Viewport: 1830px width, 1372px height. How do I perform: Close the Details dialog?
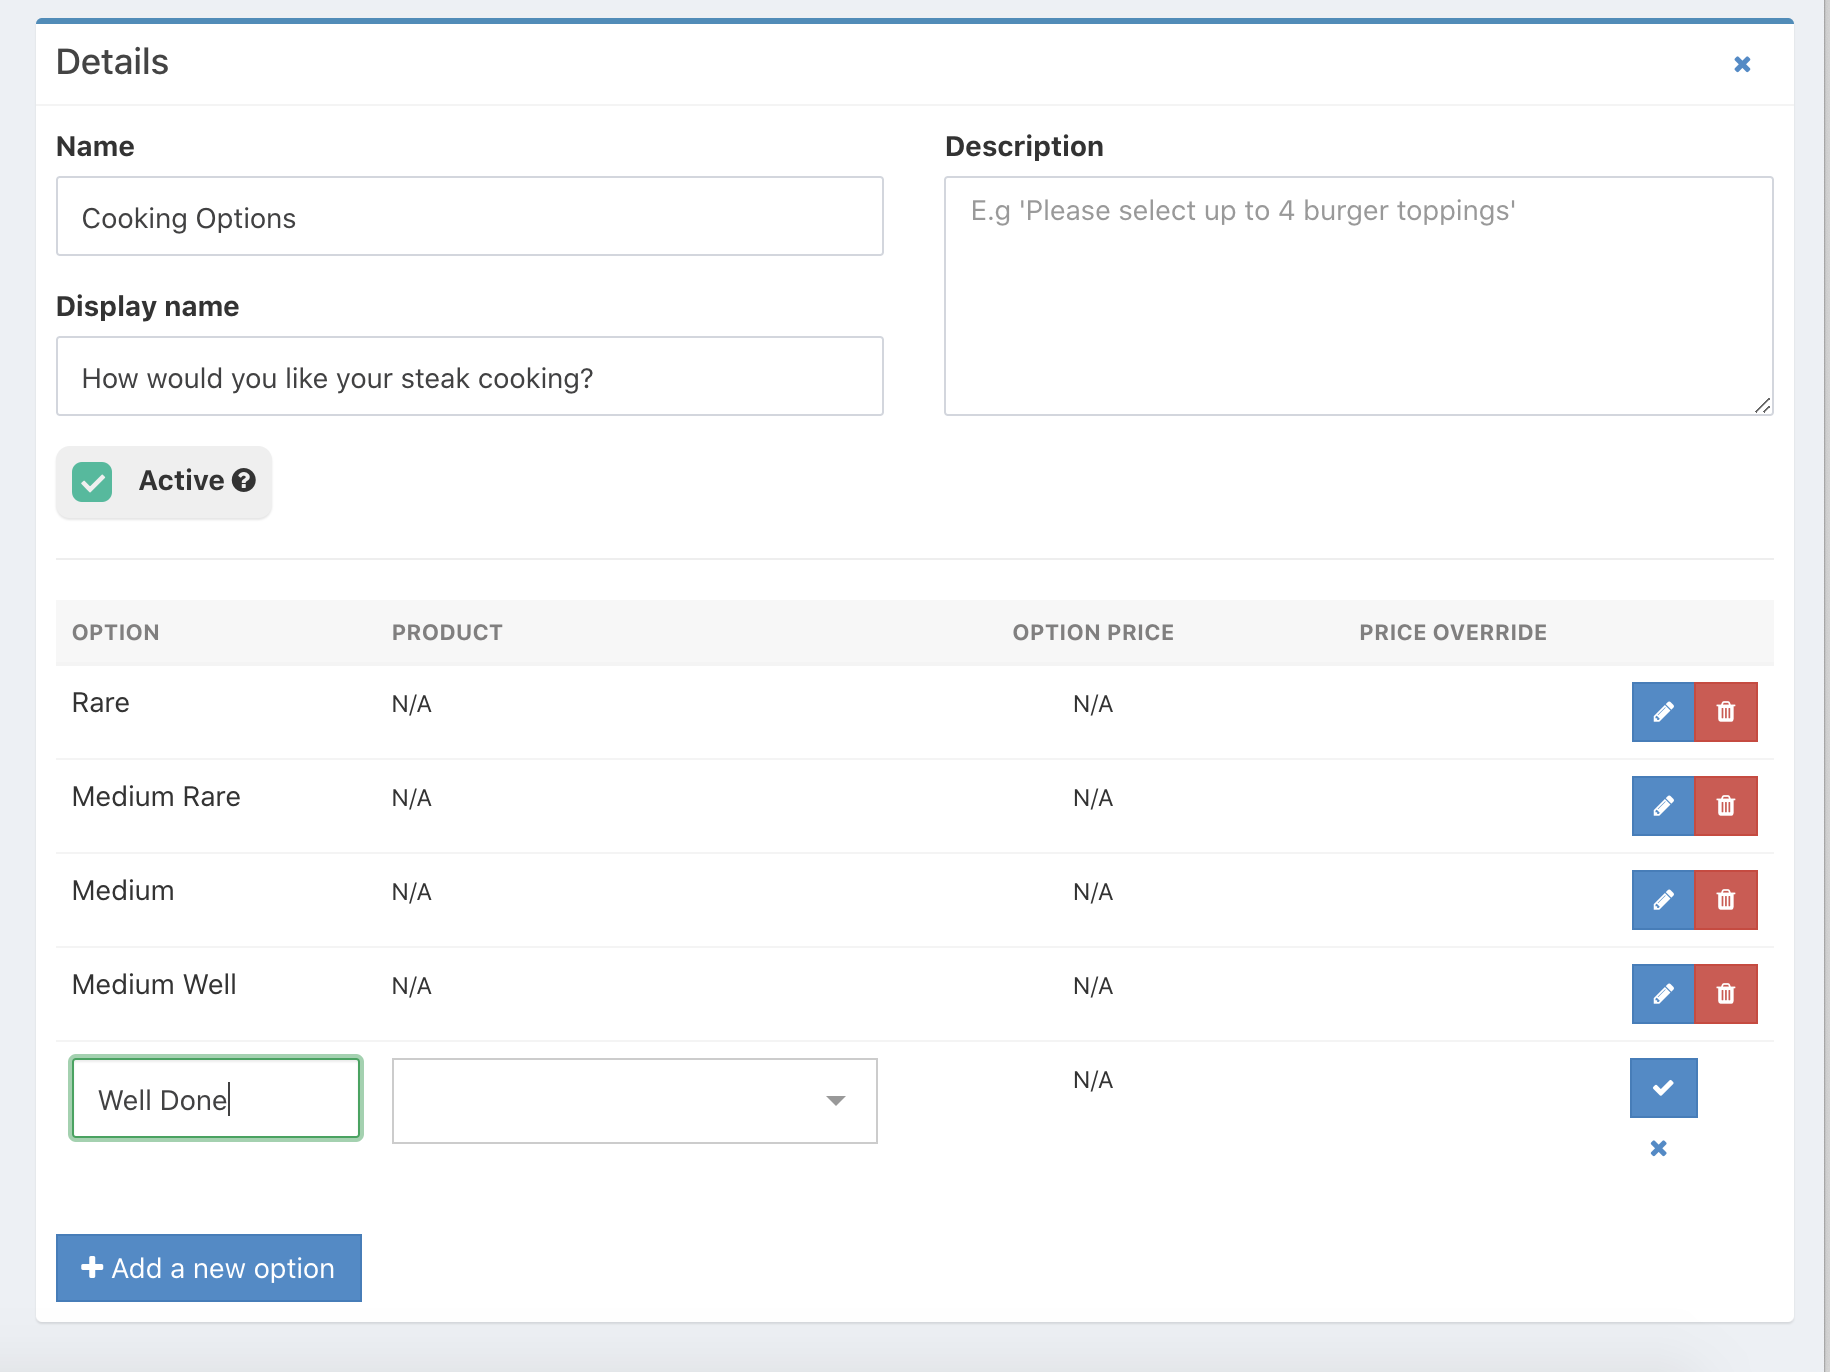(x=1742, y=64)
